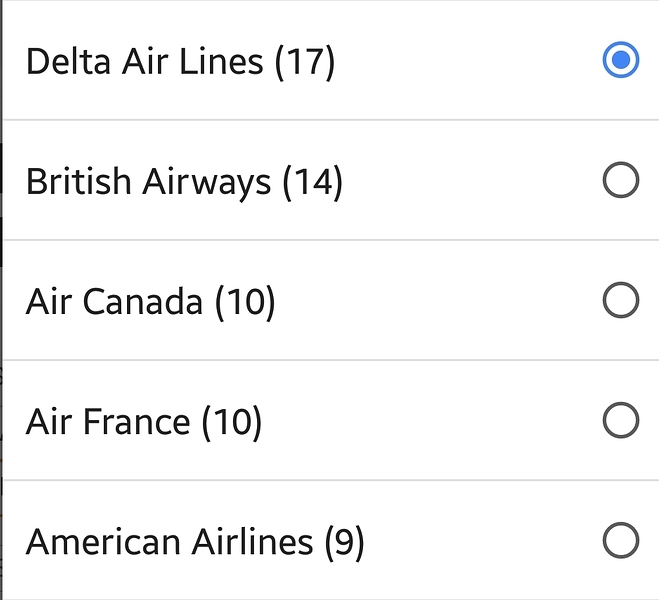Viewport: 659px width, 600px height.
Task: Click the (14) count beside British Airways
Action: tap(312, 182)
